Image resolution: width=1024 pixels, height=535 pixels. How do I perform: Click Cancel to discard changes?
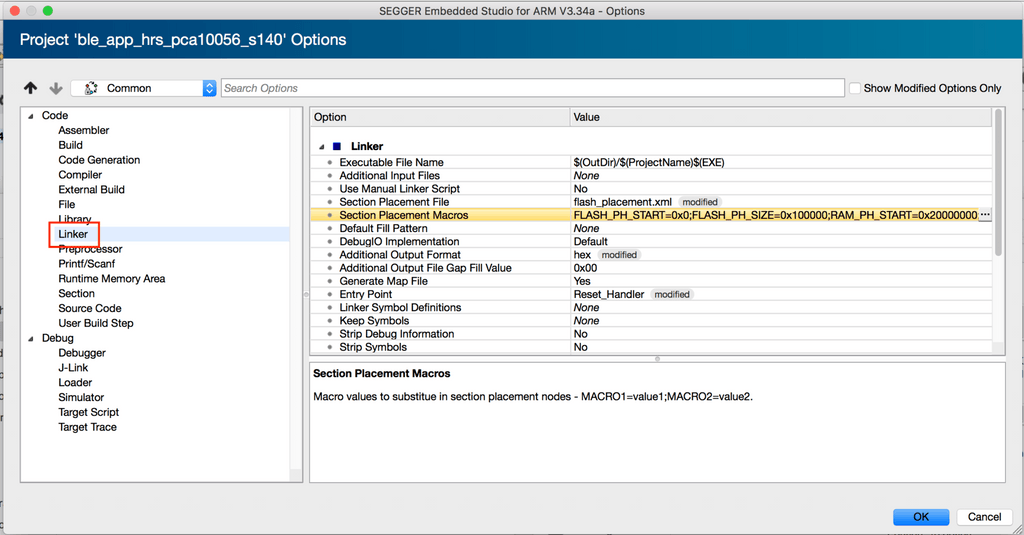point(984,517)
